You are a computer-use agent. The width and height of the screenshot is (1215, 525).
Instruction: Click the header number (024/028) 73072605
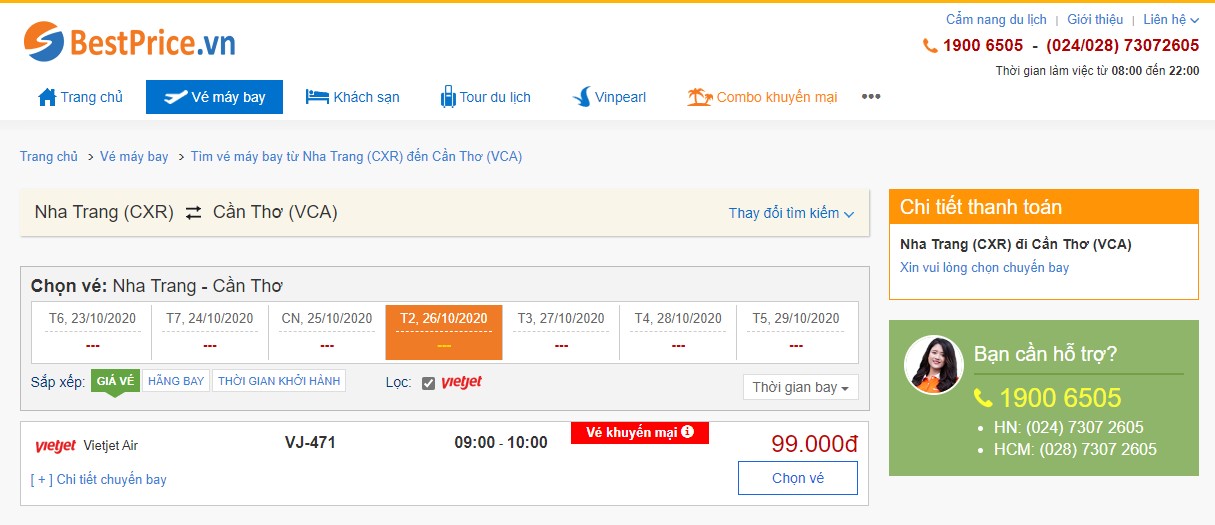[x=1123, y=45]
